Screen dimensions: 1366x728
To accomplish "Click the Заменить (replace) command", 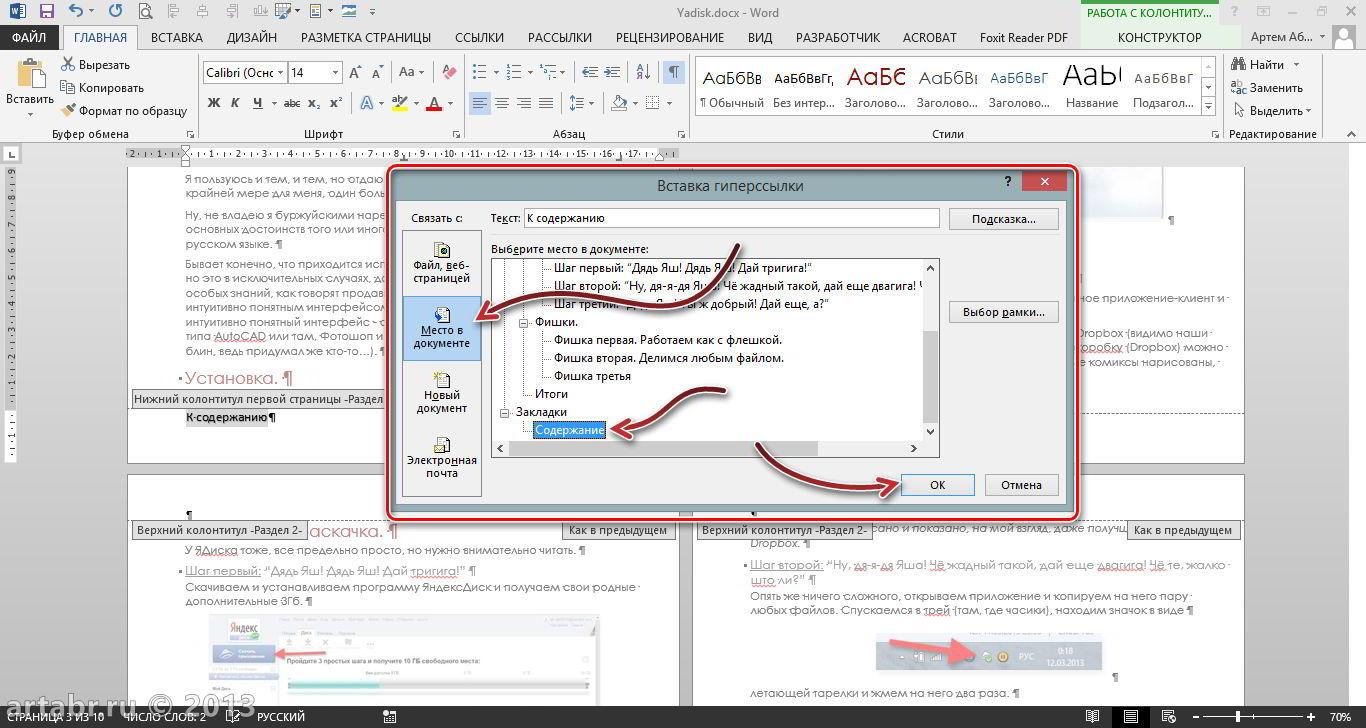I will [x=1267, y=88].
